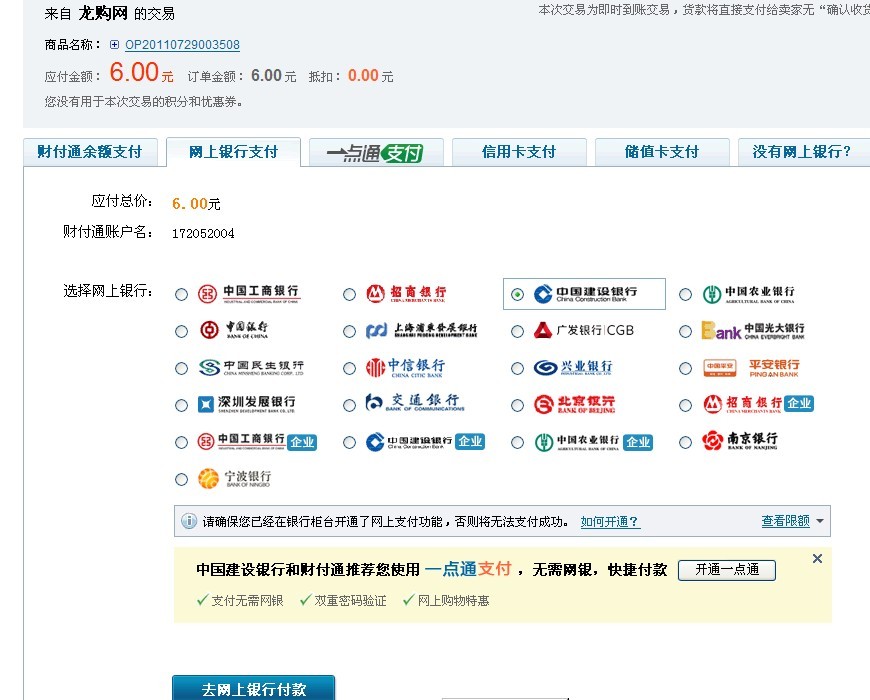870x700 pixels.
Task: Click the 中国工商银行 企业 logo
Action: 257,442
